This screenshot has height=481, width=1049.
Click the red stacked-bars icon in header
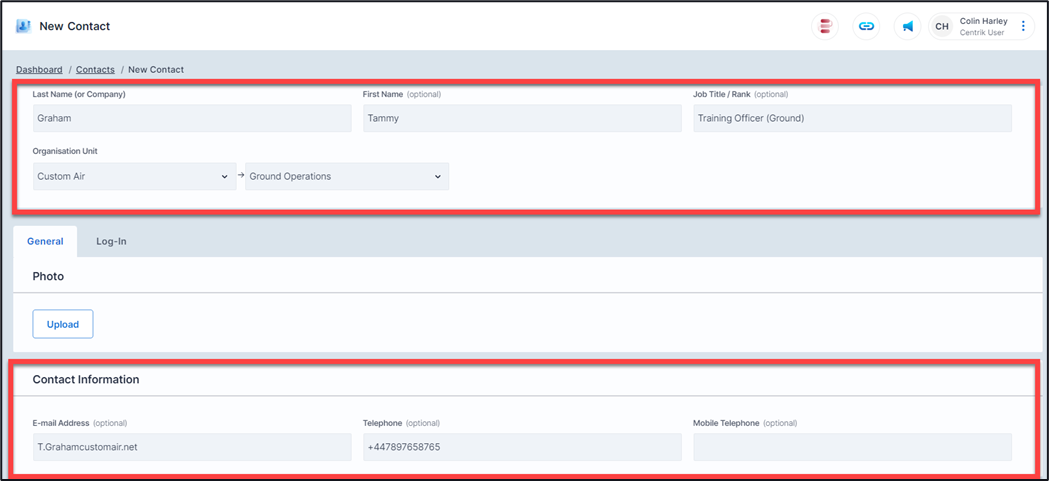pyautogui.click(x=825, y=27)
